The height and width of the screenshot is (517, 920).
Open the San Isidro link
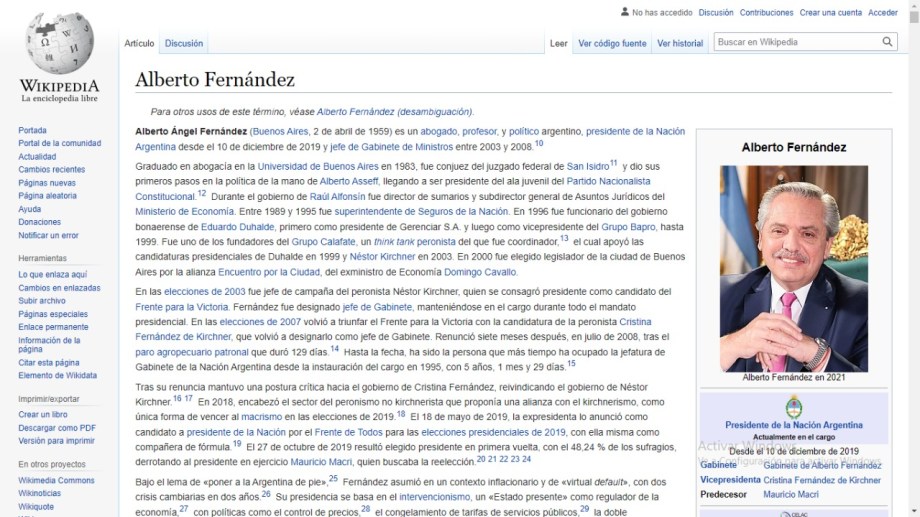tap(588, 167)
